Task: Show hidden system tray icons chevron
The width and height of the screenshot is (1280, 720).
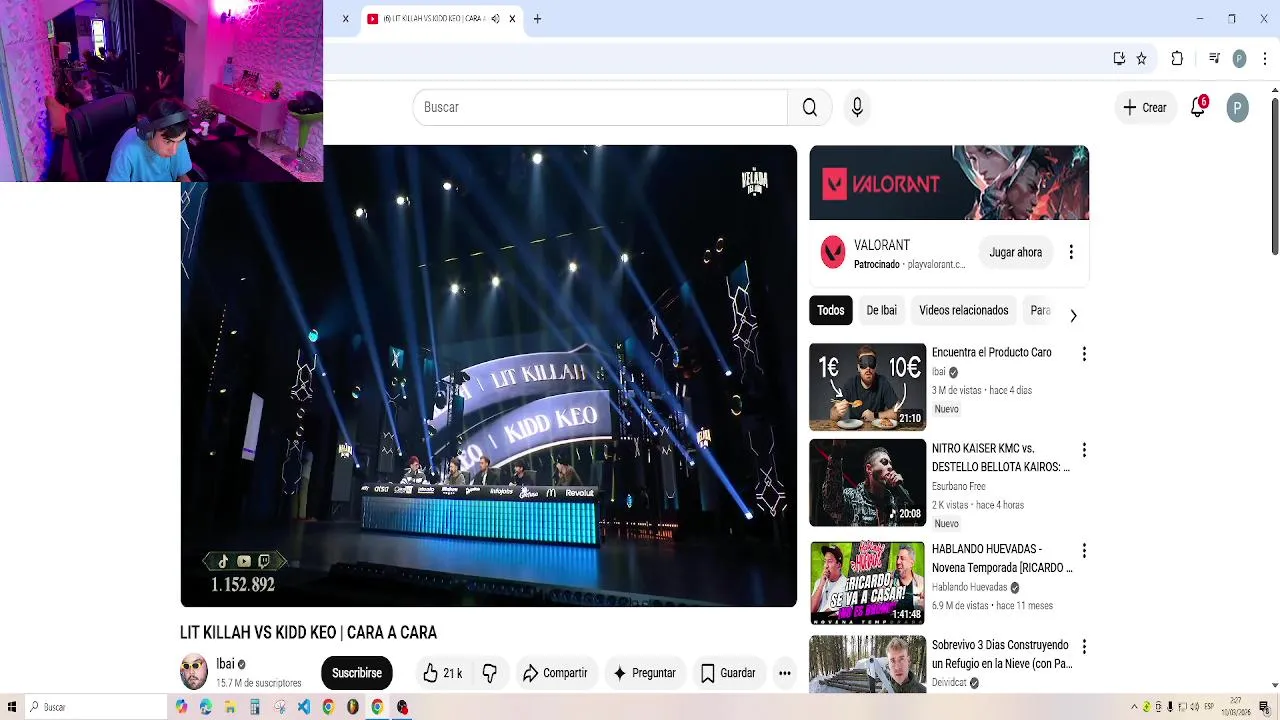Action: click(1134, 707)
